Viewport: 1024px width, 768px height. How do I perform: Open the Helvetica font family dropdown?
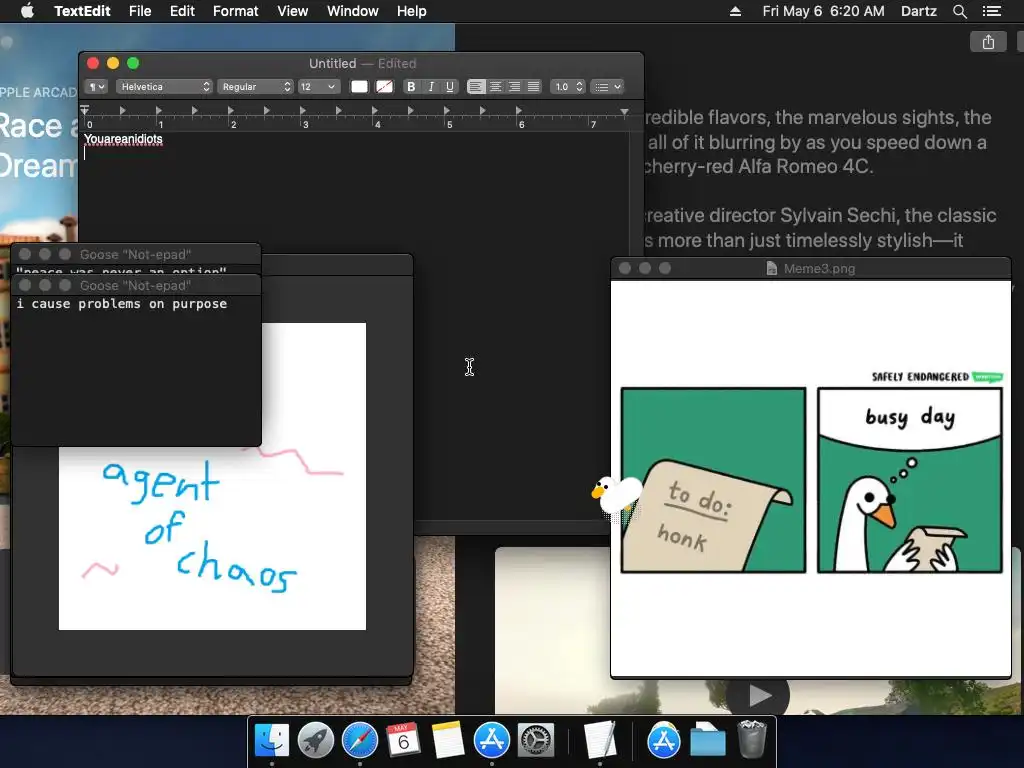[165, 87]
